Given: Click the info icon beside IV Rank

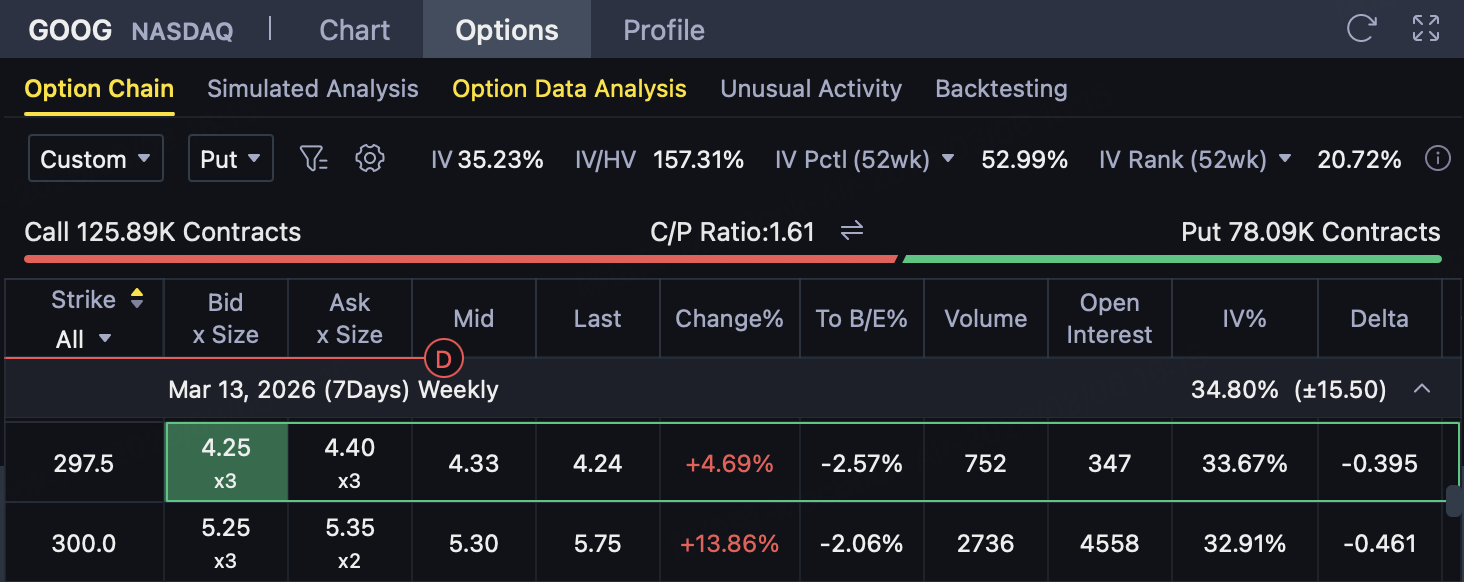Looking at the screenshot, I should coord(1437,159).
